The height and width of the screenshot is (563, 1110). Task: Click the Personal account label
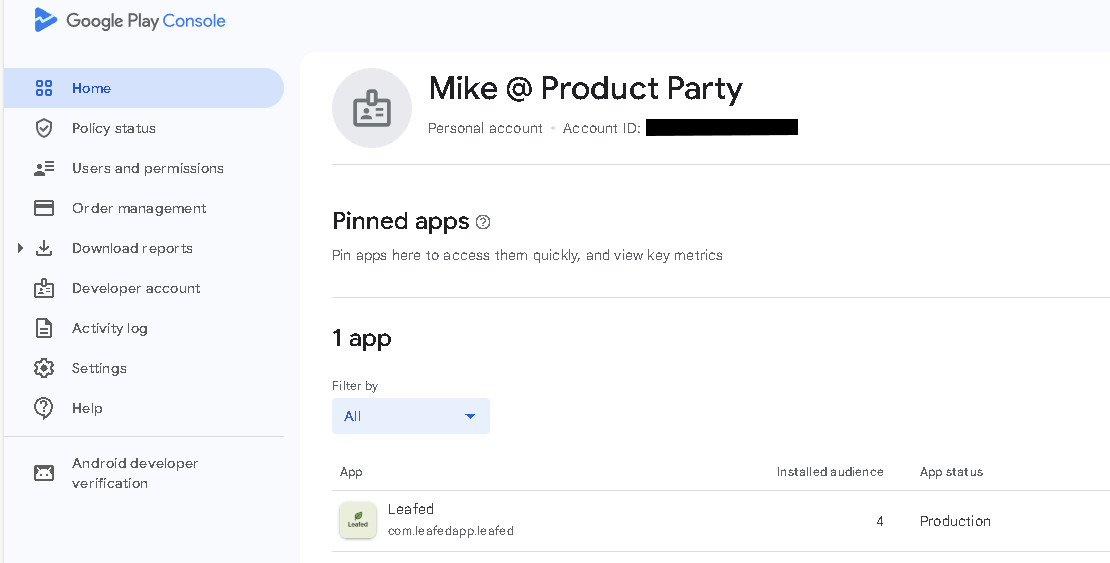tap(485, 128)
